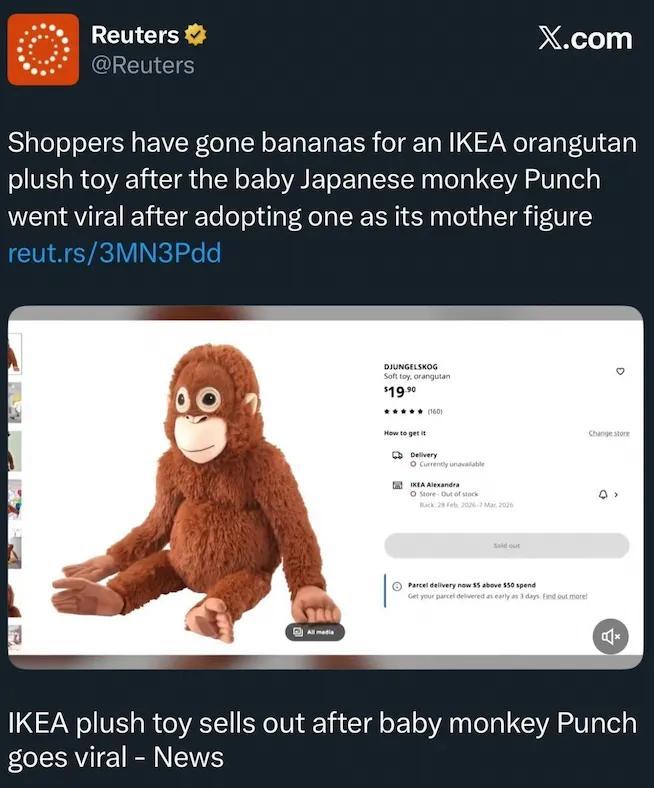The height and width of the screenshot is (788, 654).
Task: Open the @Reuters handle
Action: tap(143, 65)
